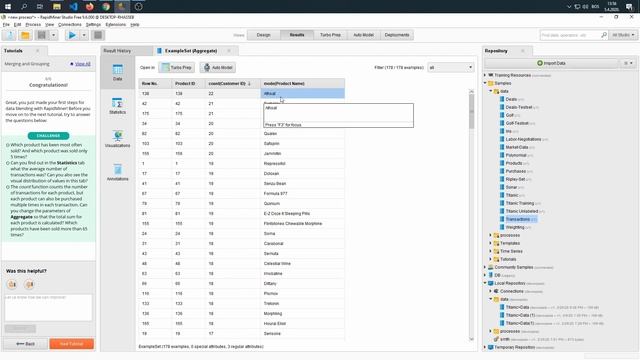Click in the operator search field
640x360 pixels.
(x=570, y=35)
